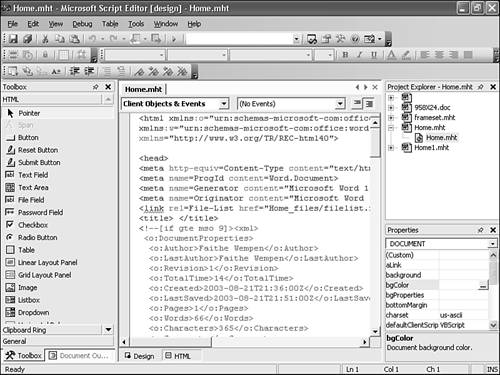
Task: Select the Table control in Toolbox
Action: pyautogui.click(x=58, y=250)
